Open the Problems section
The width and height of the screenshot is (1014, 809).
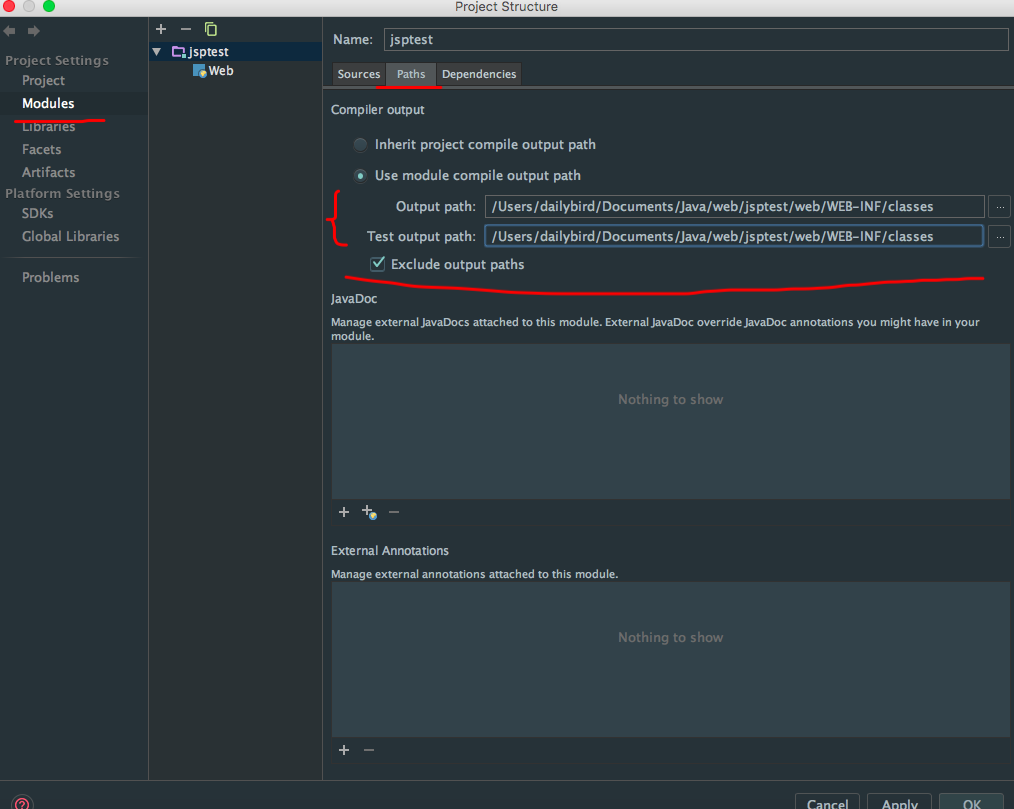point(50,277)
